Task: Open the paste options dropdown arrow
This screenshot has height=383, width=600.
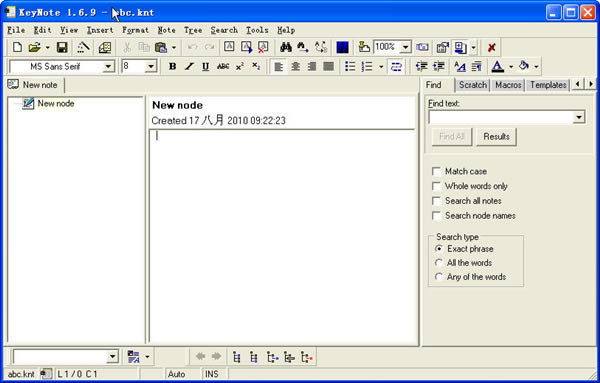Action: (174, 47)
